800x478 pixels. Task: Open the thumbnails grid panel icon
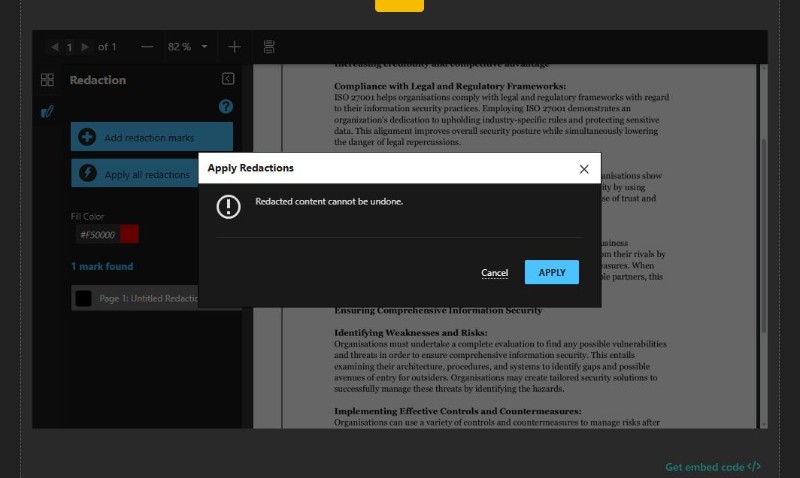point(47,79)
